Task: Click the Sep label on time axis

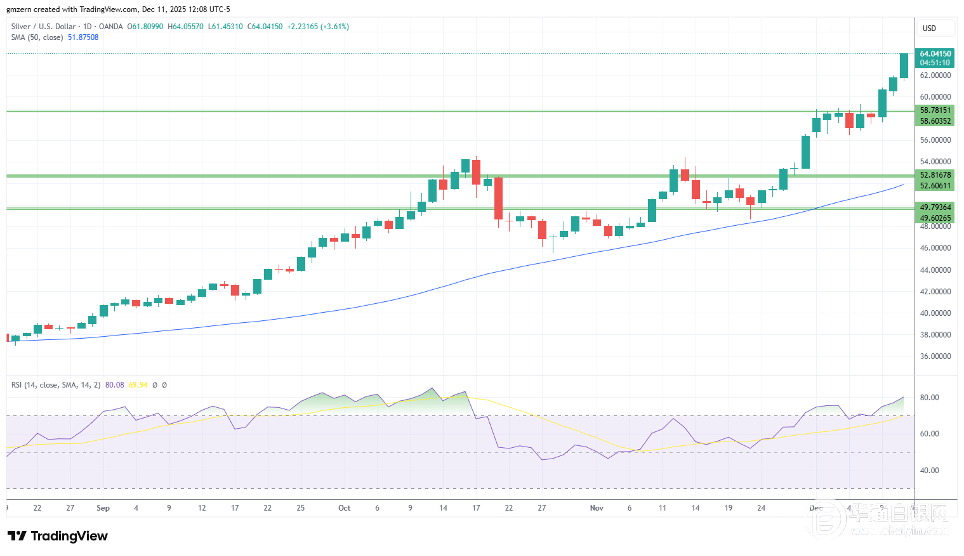Action: coord(103,508)
